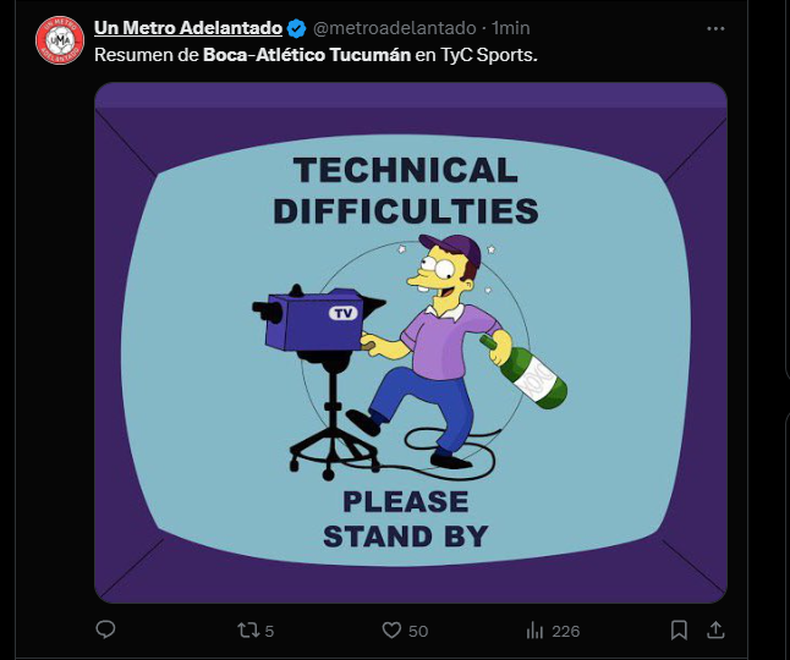Click the "1min" timestamp

click(511, 28)
